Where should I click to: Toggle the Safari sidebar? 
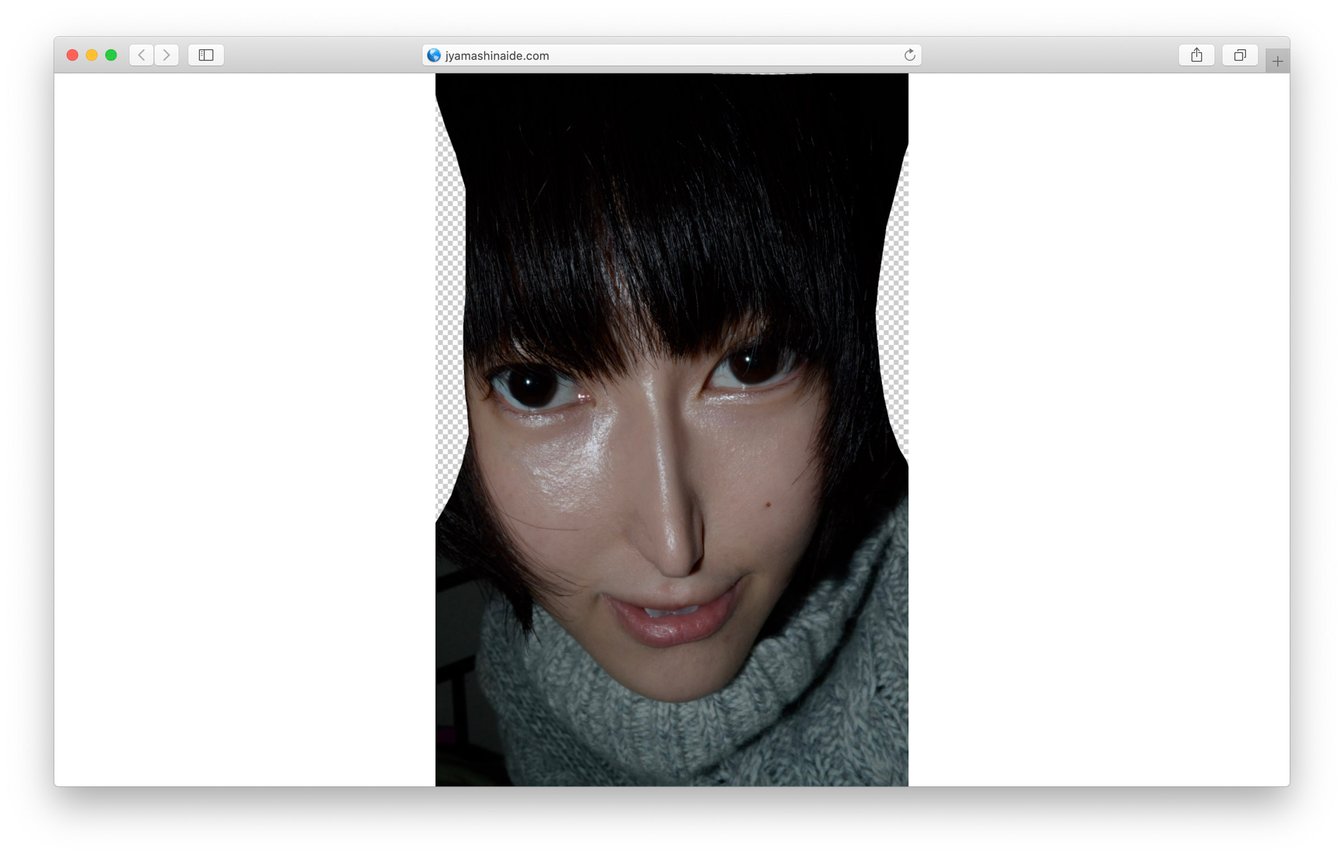206,55
